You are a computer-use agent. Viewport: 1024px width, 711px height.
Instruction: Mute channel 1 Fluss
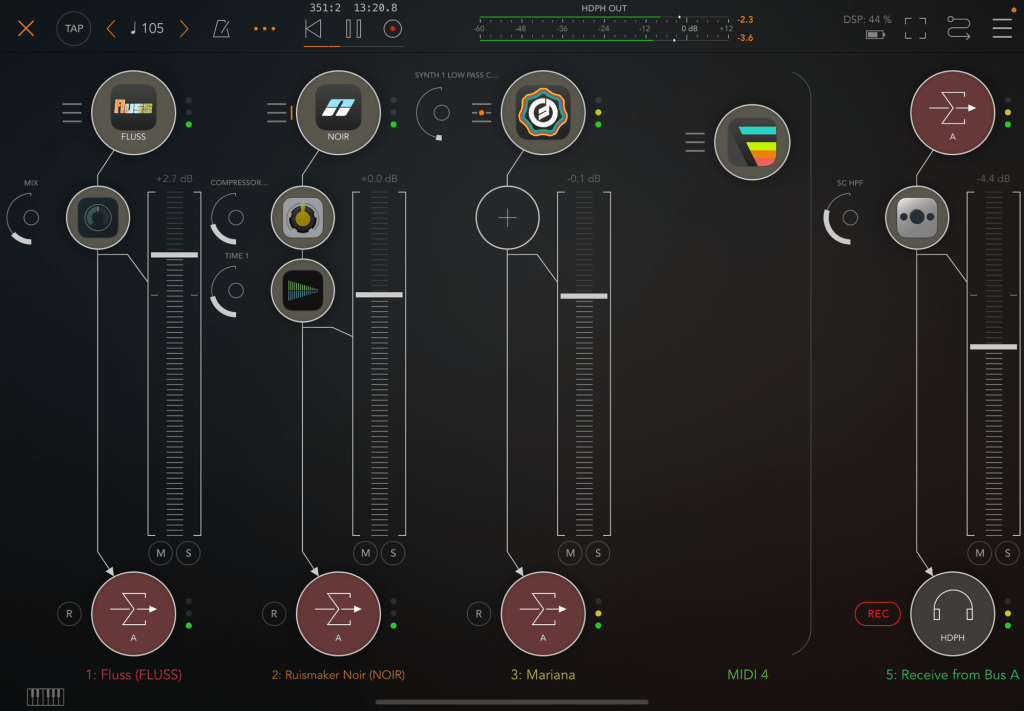161,553
